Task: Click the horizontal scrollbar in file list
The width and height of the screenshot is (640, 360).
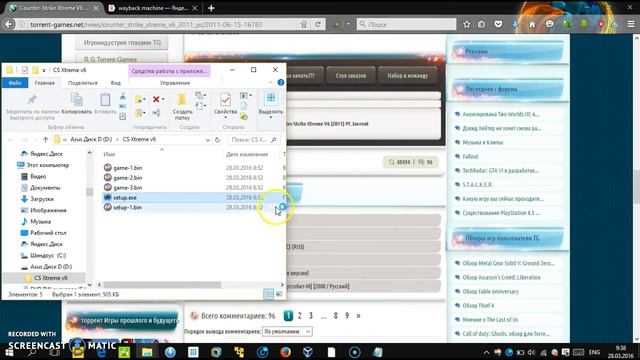Action: click(x=162, y=284)
